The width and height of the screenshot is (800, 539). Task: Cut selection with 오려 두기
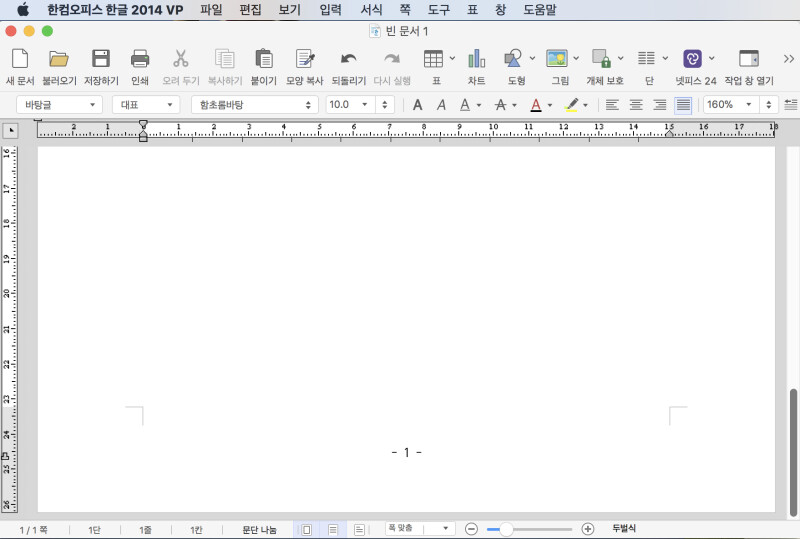(181, 66)
